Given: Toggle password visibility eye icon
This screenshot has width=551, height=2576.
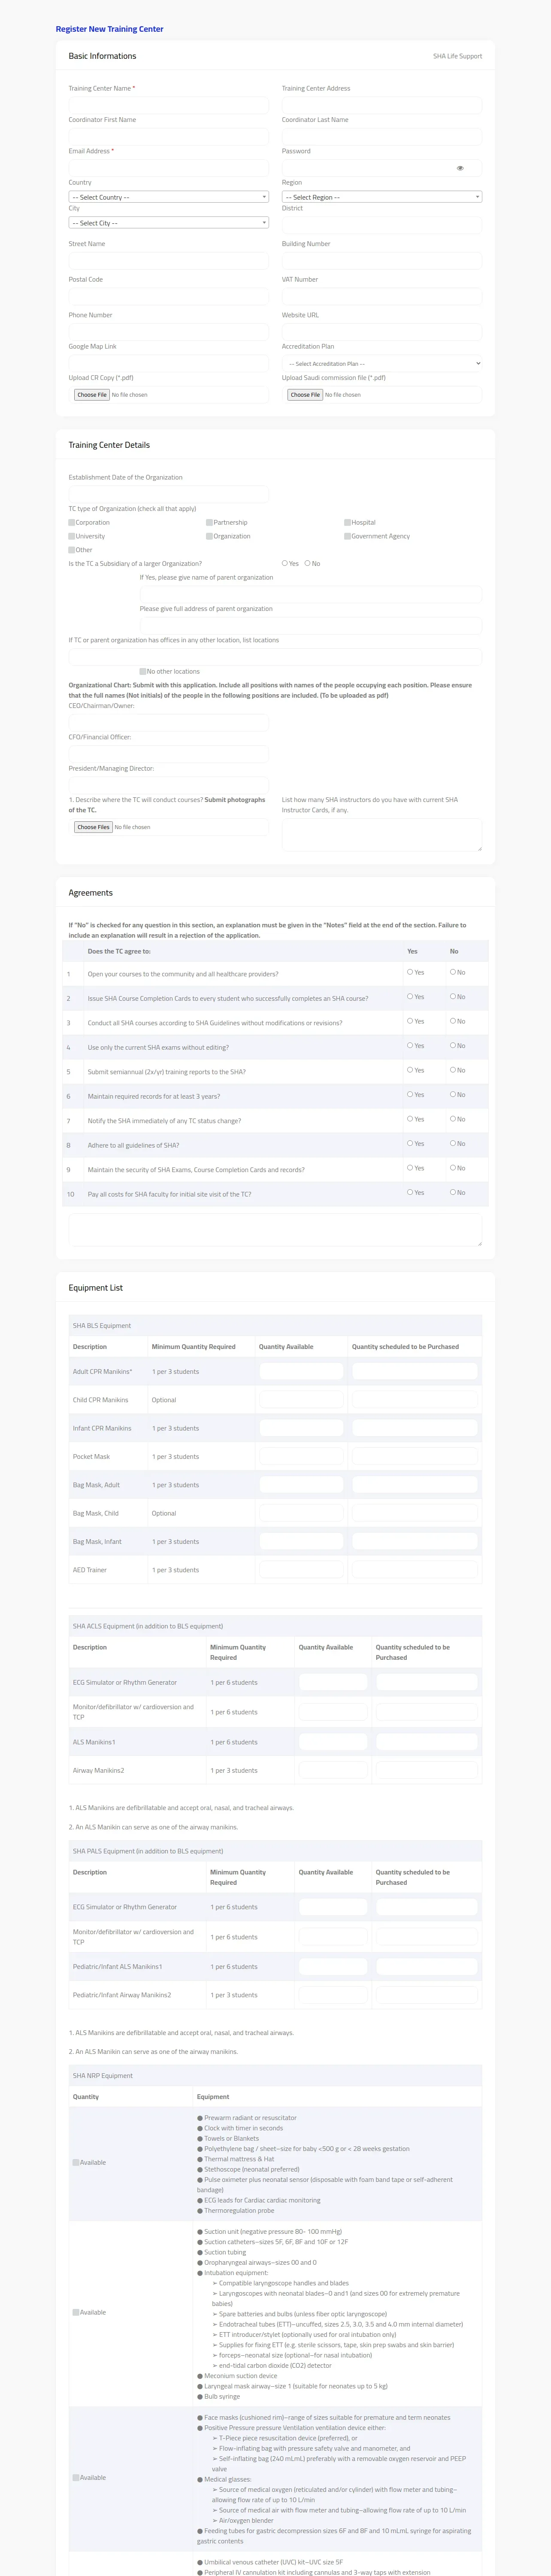Looking at the screenshot, I should coord(460,168).
